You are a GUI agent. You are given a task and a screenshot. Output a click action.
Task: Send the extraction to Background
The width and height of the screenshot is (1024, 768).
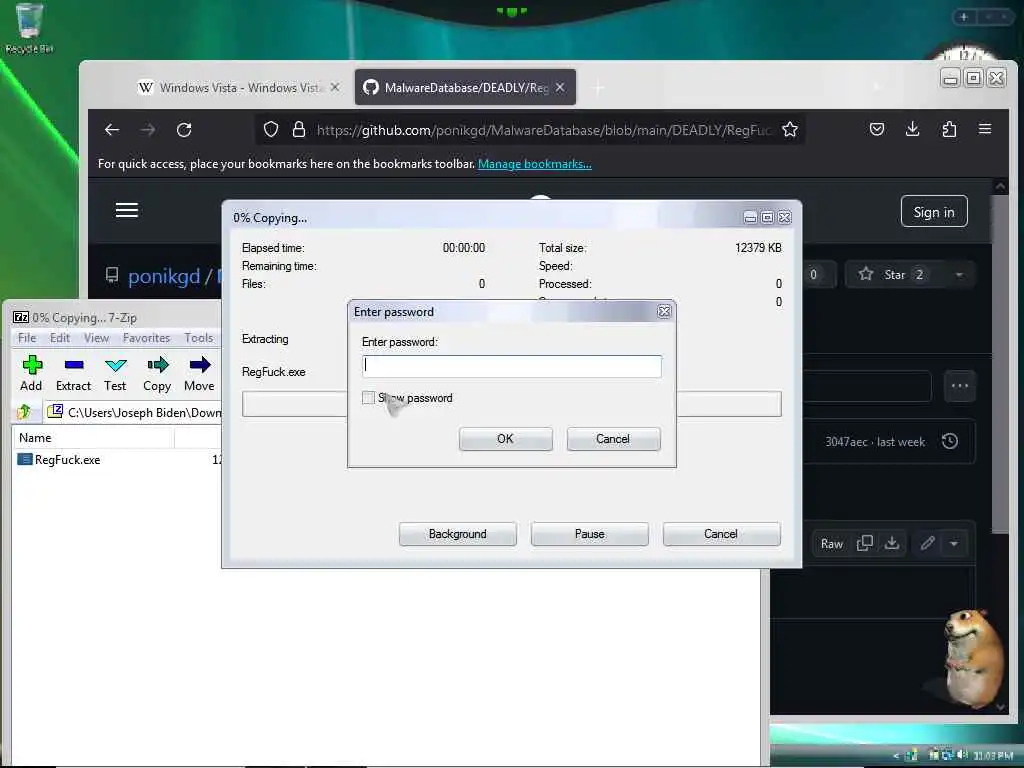click(457, 534)
